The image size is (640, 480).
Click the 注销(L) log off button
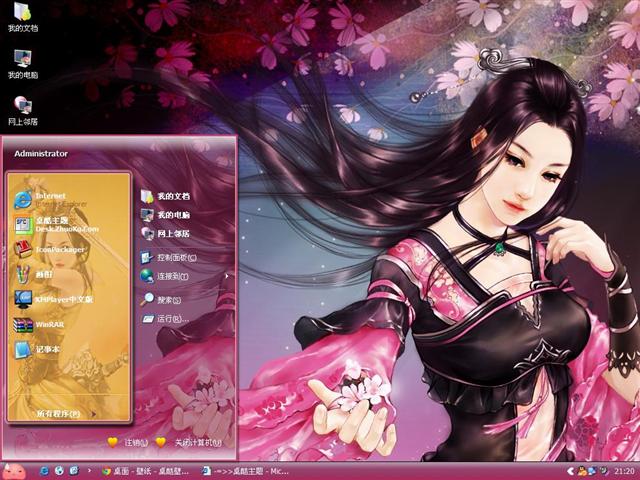point(128,442)
